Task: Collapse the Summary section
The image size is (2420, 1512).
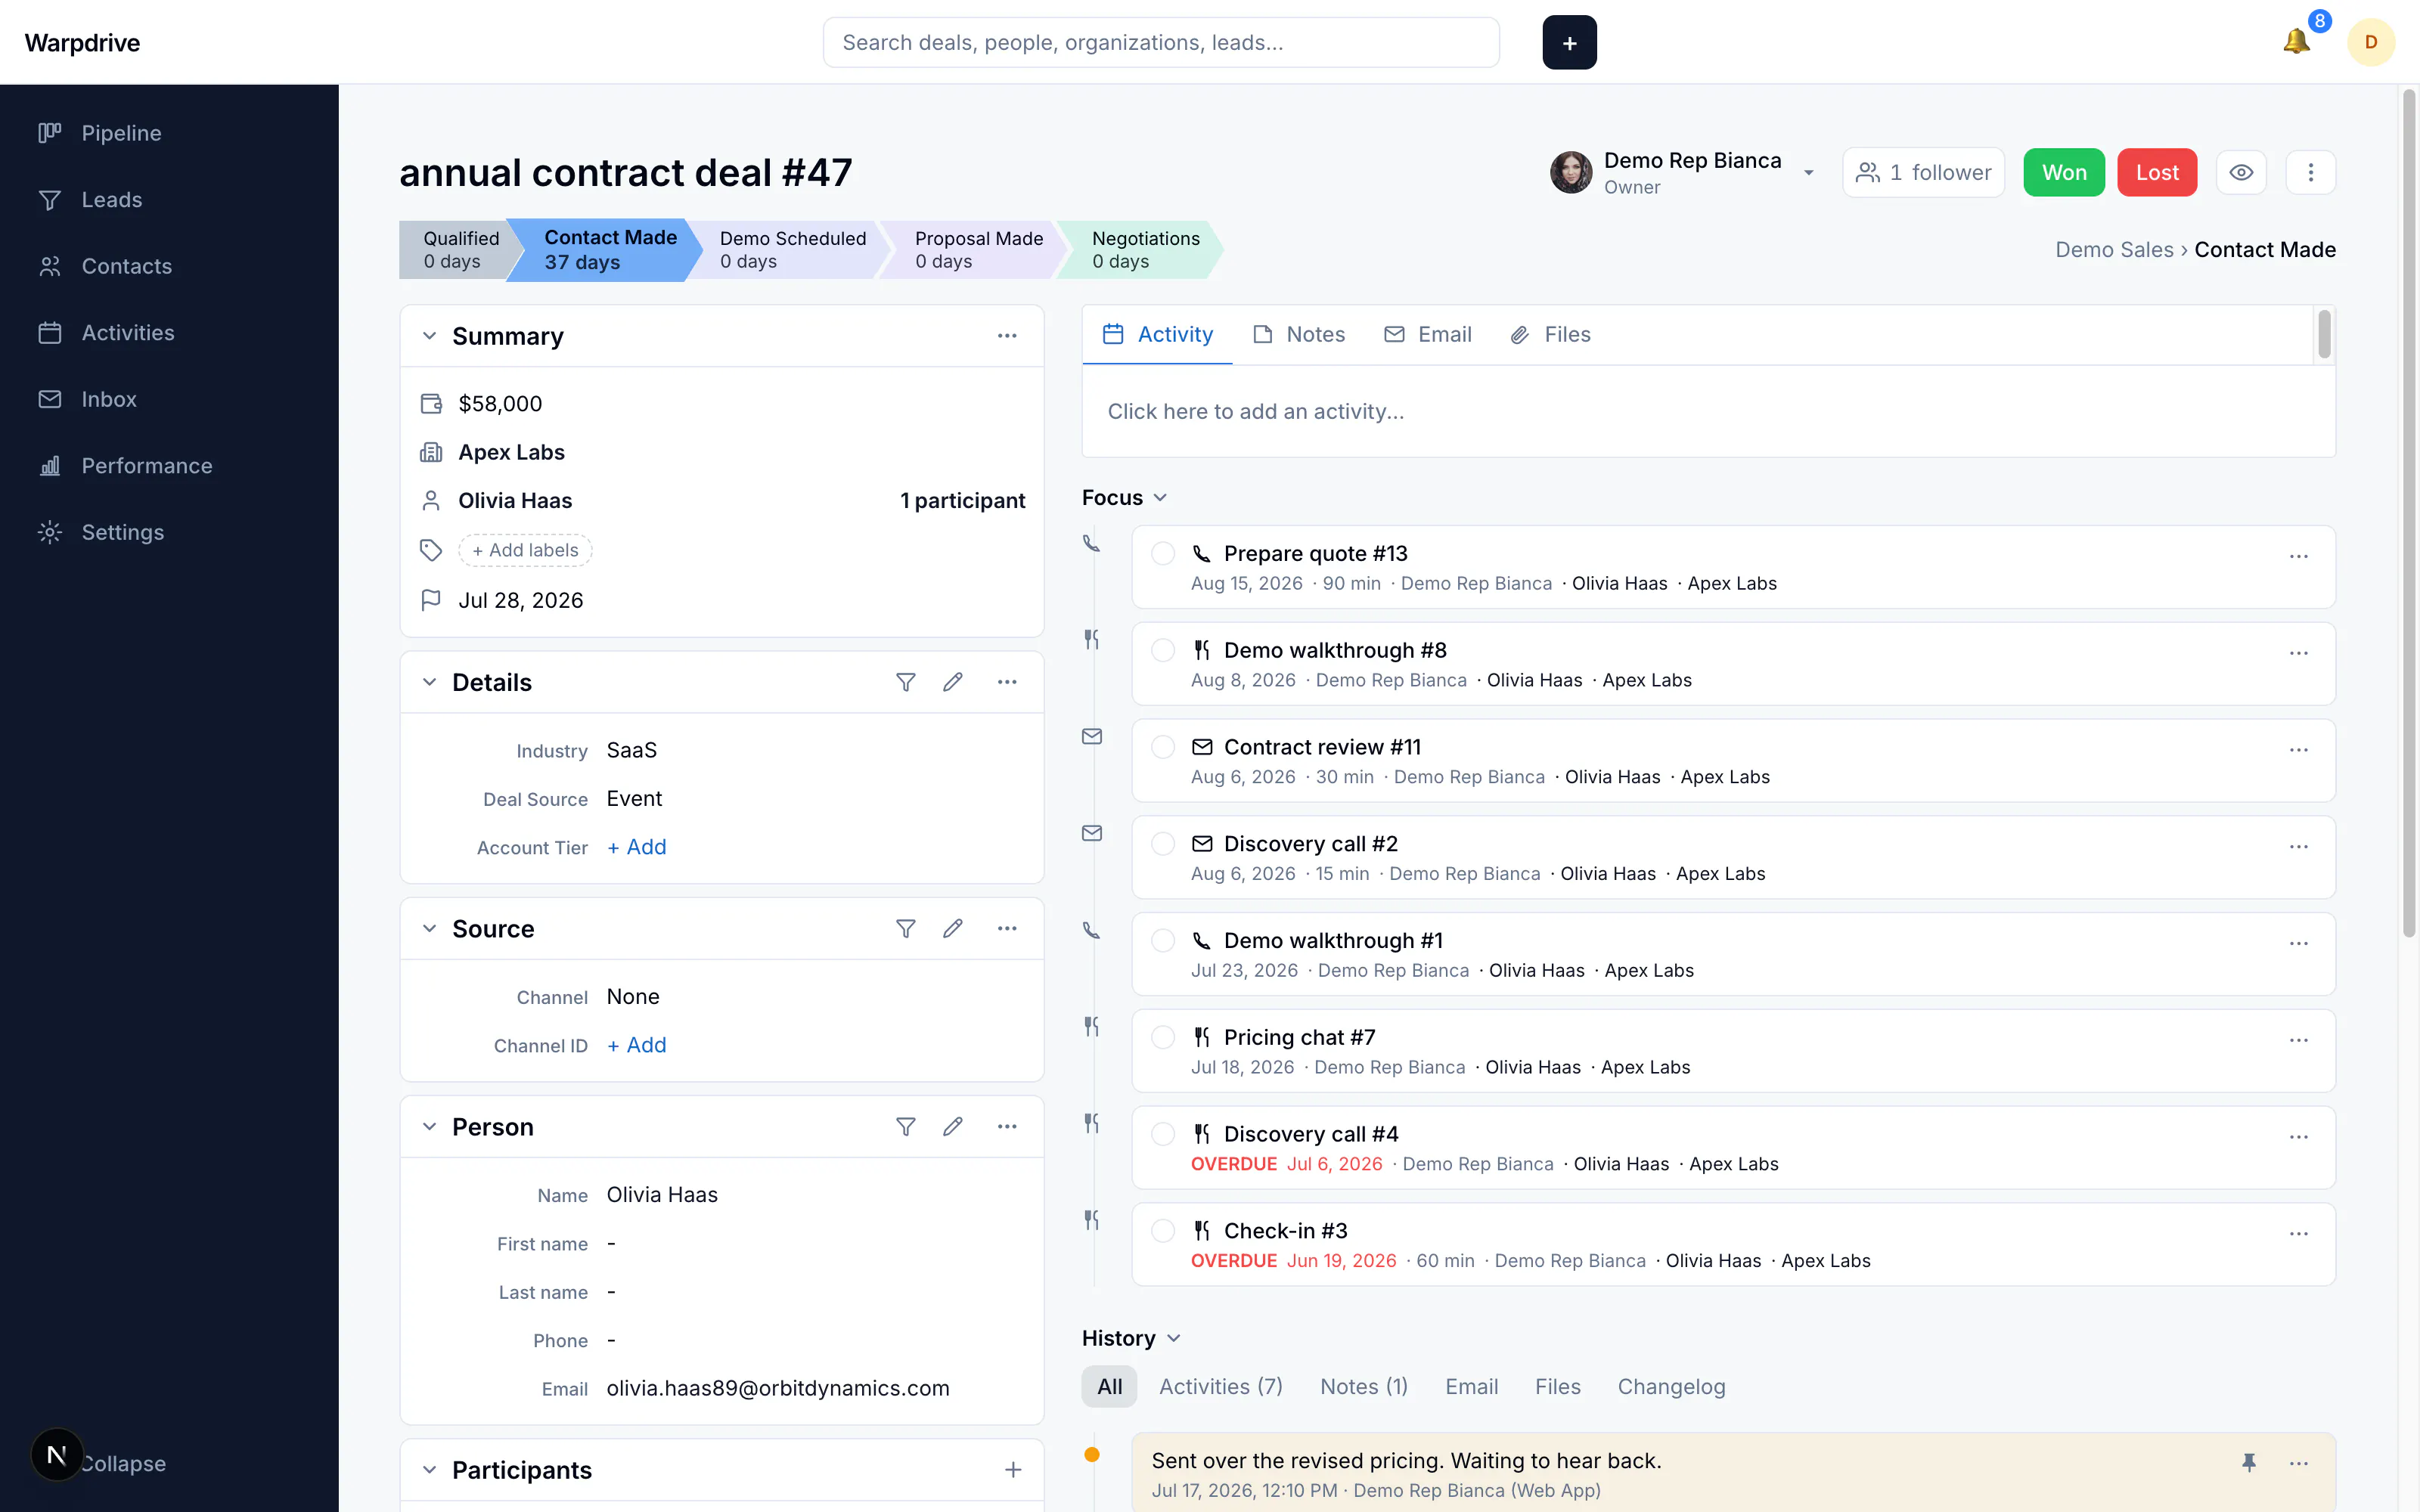Action: click(429, 336)
